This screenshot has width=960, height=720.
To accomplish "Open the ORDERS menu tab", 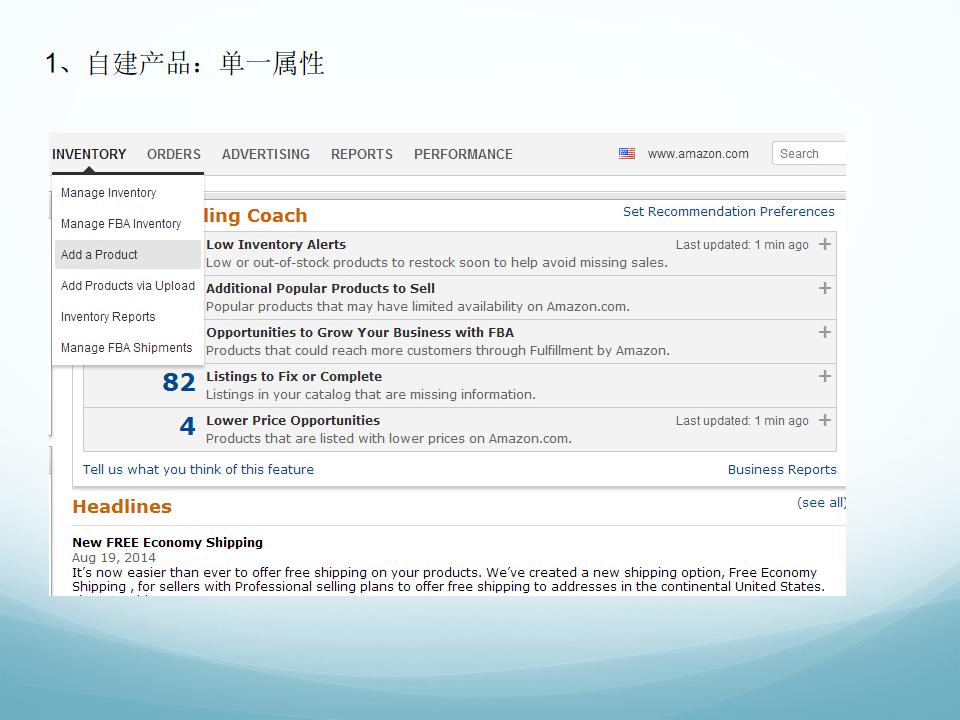I will [x=174, y=154].
